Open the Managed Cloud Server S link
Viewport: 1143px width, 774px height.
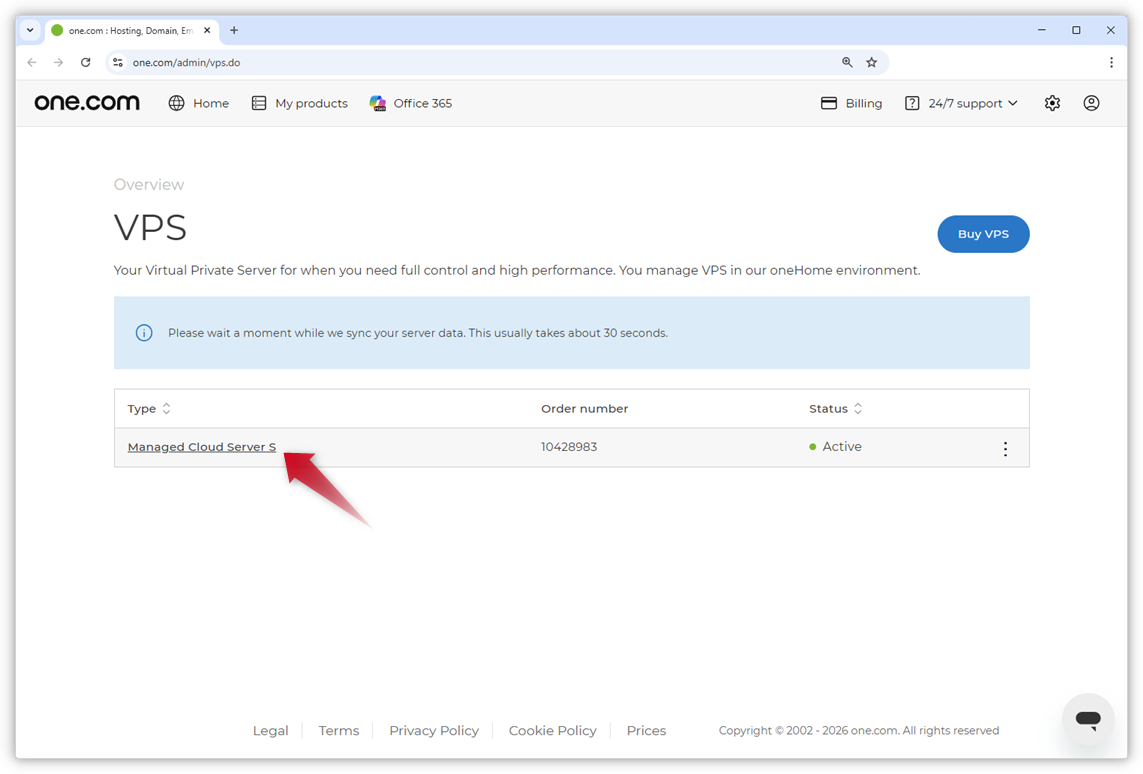click(x=201, y=446)
